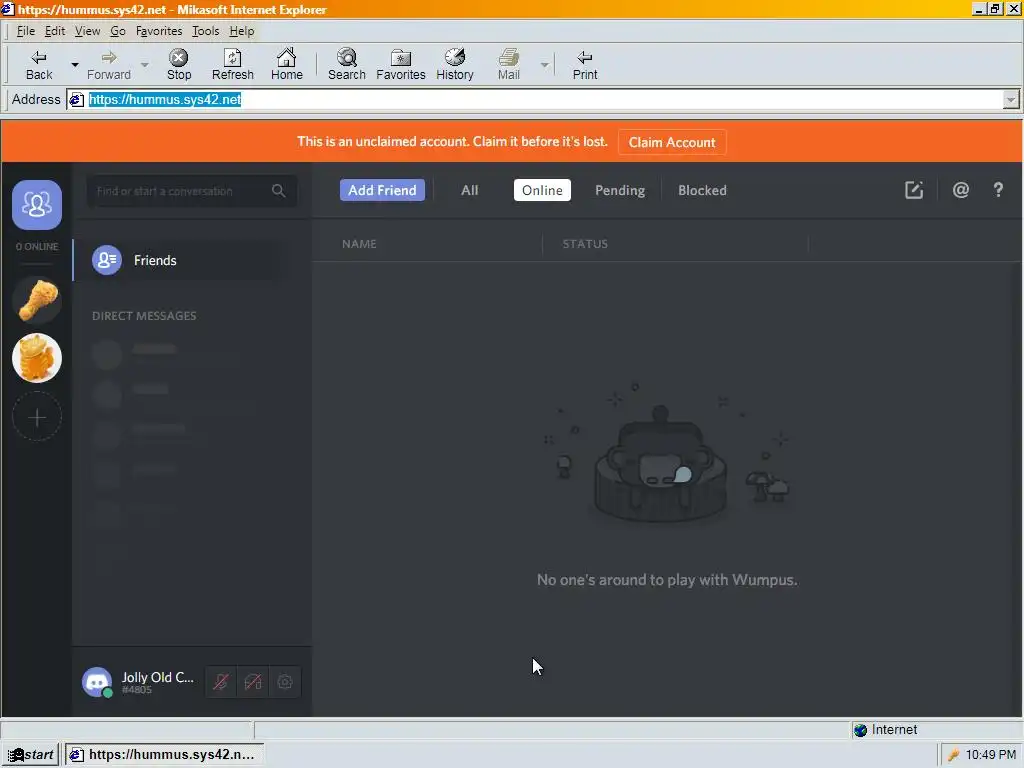Go to the Home page
Viewport: 1024px width, 768px height.
coord(287,65)
